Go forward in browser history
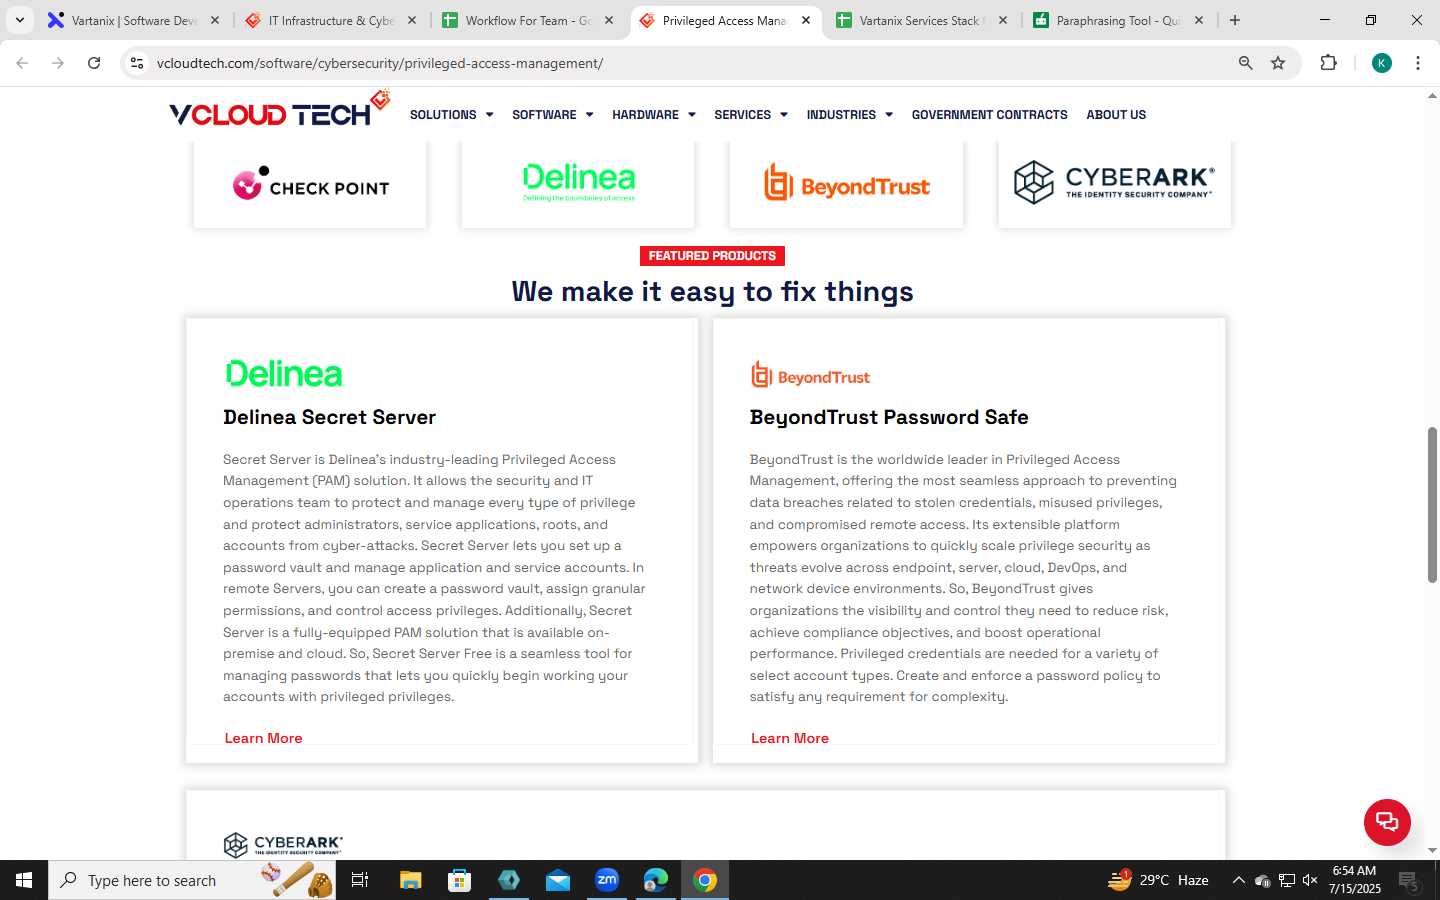 click(58, 63)
